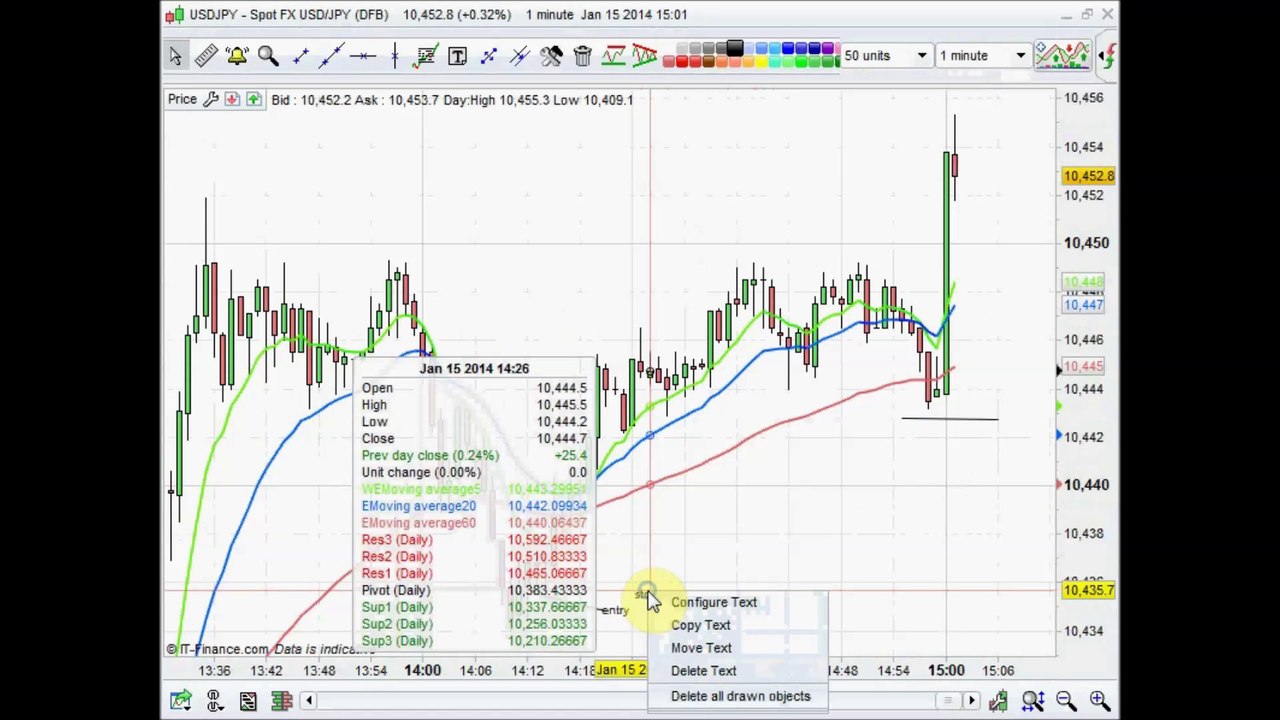The width and height of the screenshot is (1280, 720).
Task: Click the Price panel label
Action: 182,99
